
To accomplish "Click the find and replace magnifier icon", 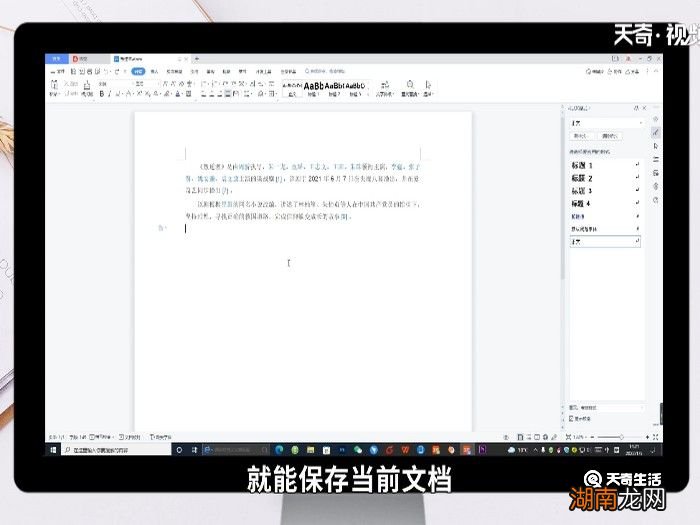I will [x=410, y=84].
